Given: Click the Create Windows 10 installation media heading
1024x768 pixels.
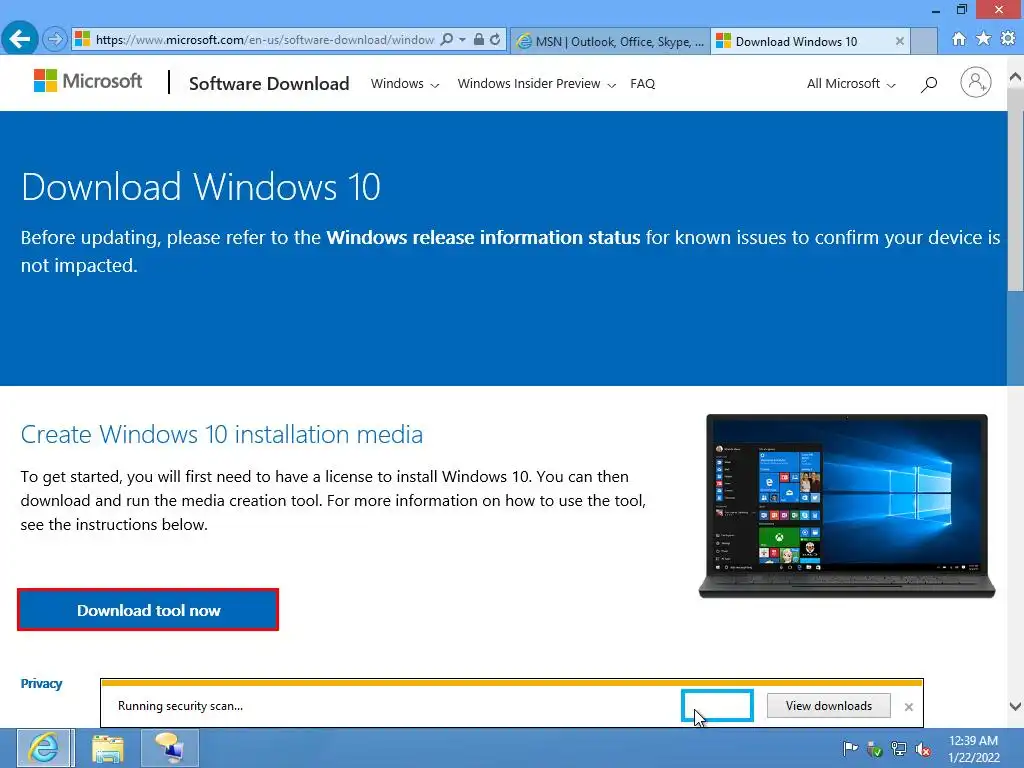Looking at the screenshot, I should (x=221, y=434).
